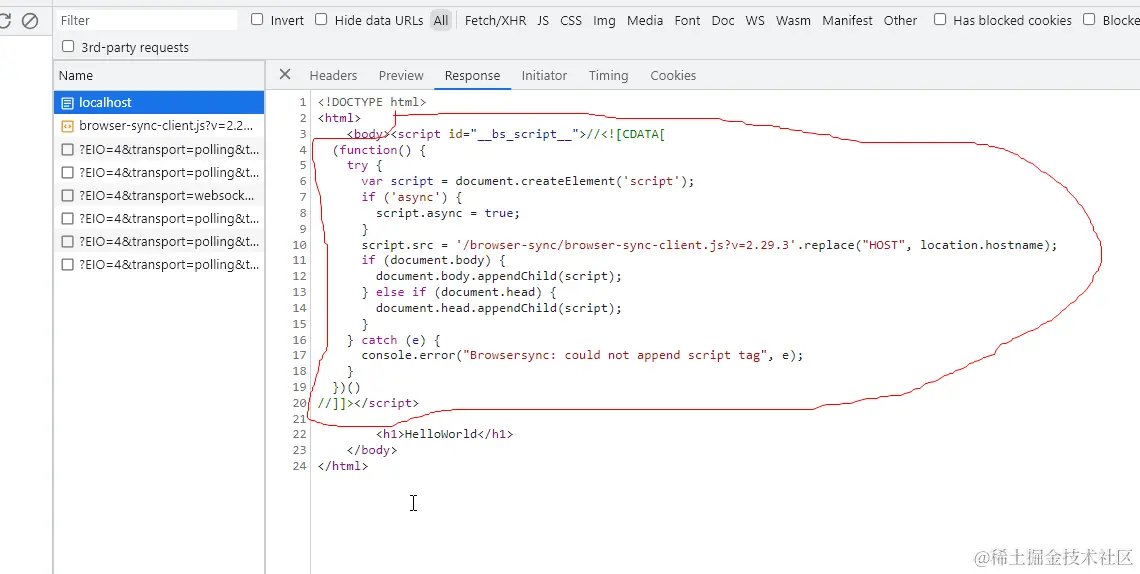Select the localhost request row
This screenshot has height=574, width=1140.
[x=159, y=102]
